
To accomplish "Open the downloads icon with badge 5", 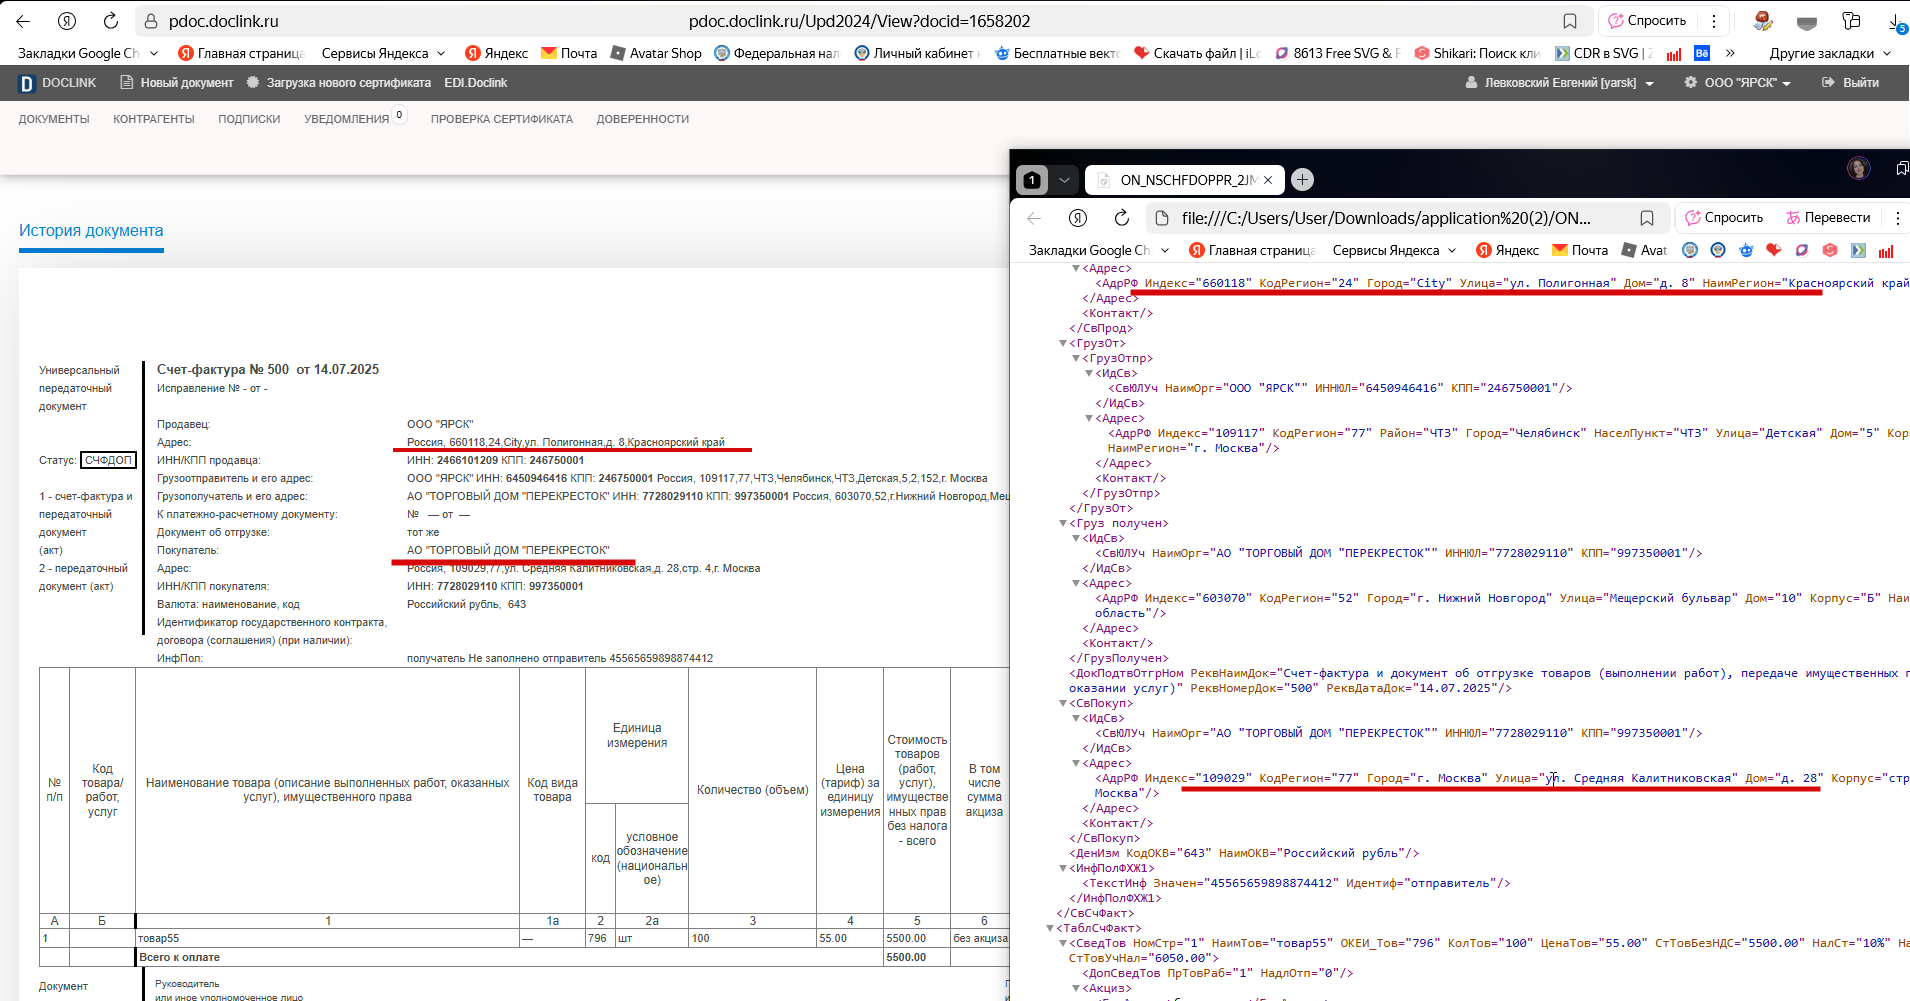I will coord(1897,22).
